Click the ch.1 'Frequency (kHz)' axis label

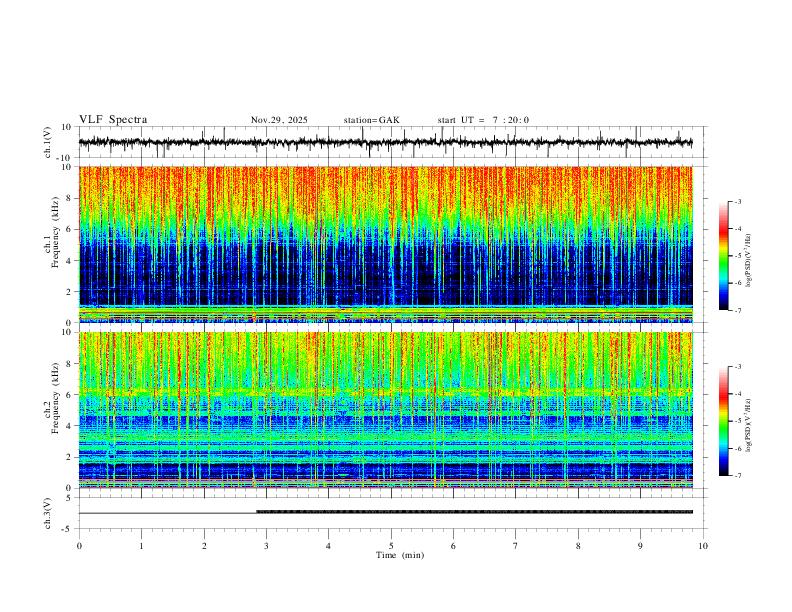pyautogui.click(x=55, y=233)
